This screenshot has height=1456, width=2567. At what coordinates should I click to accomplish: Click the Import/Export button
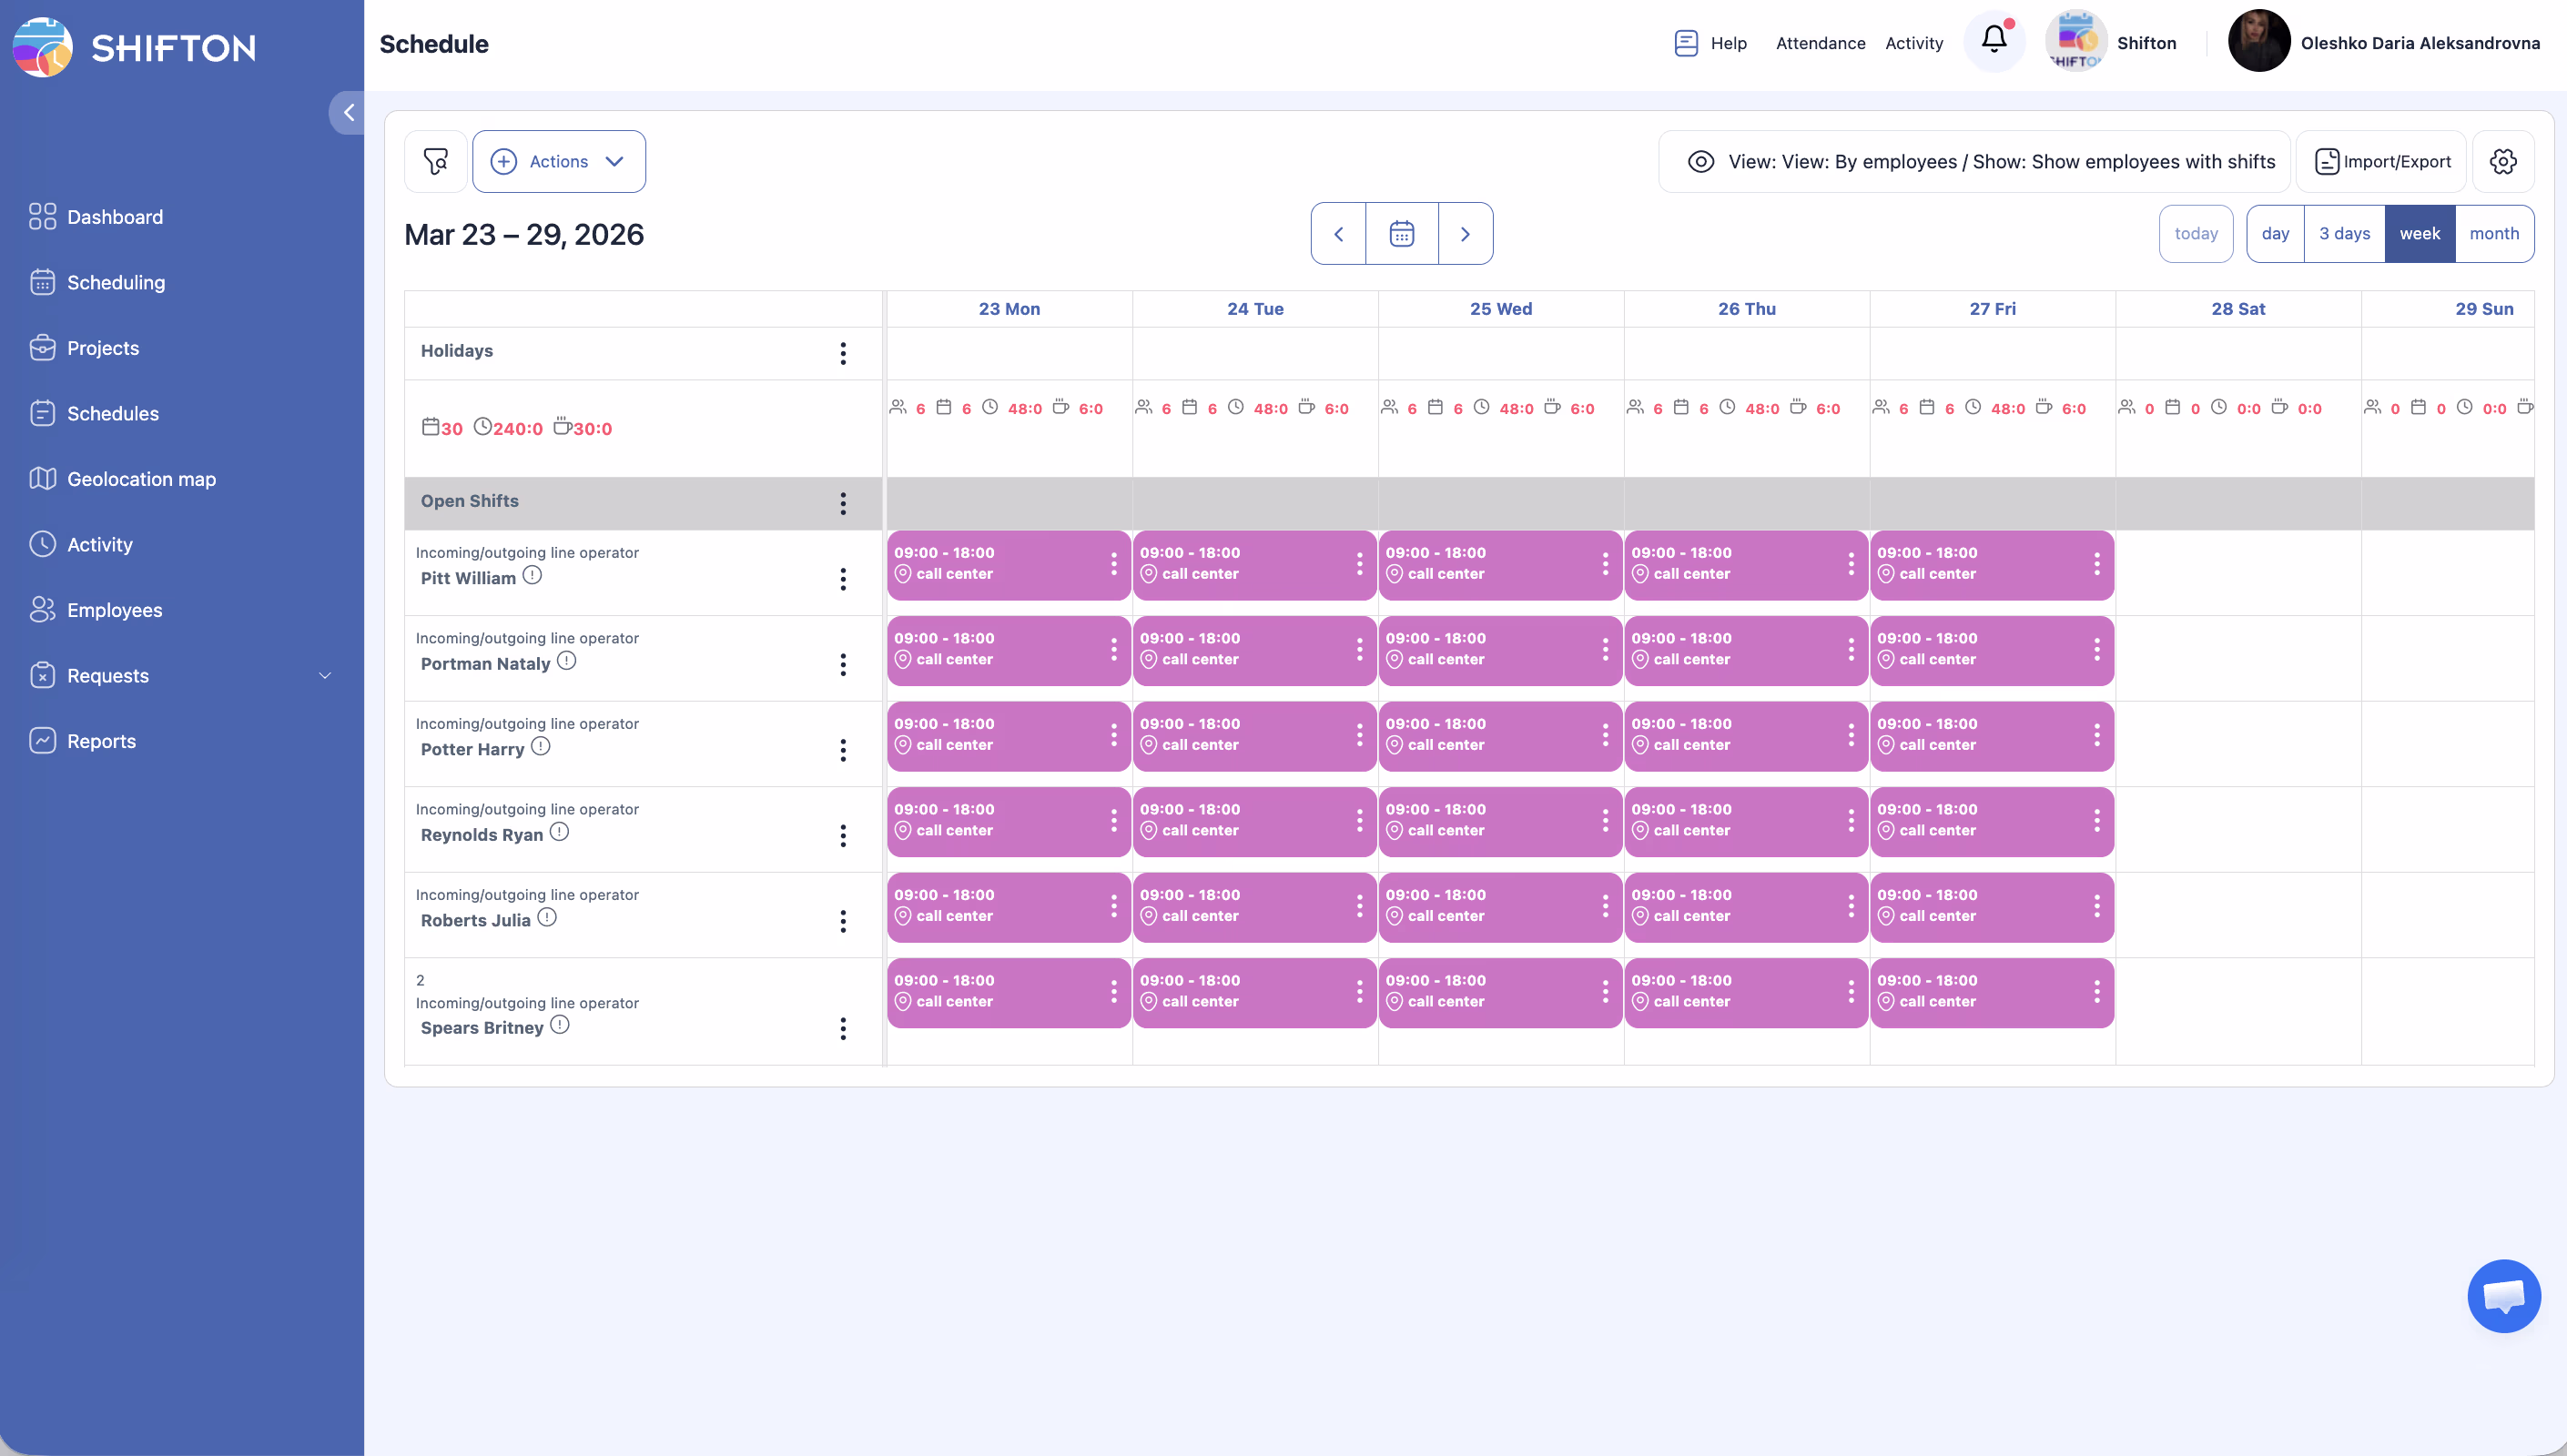(2382, 161)
